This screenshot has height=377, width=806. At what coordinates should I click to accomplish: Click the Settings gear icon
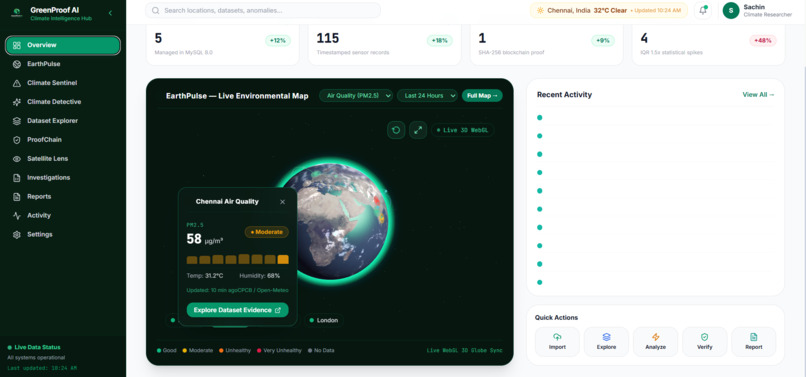point(17,235)
